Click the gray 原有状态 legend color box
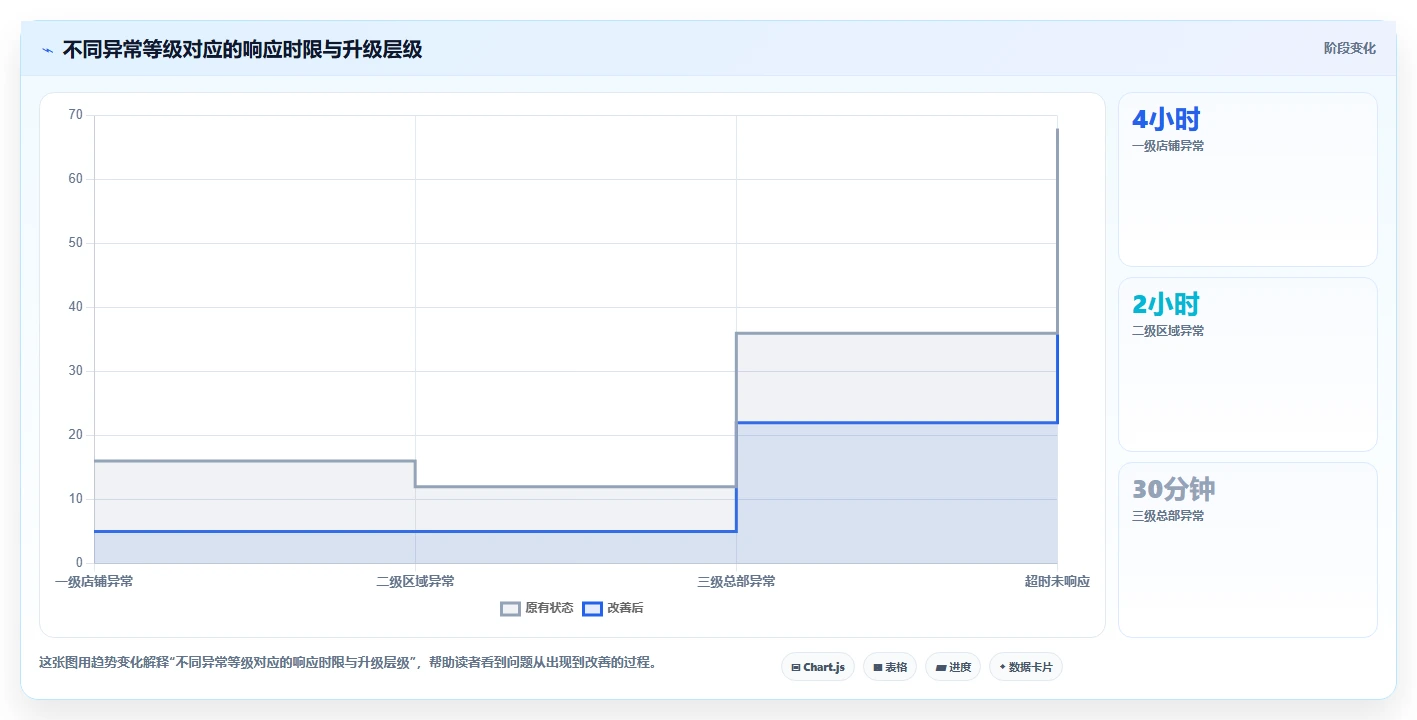This screenshot has height=720, width=1417. pos(511,608)
